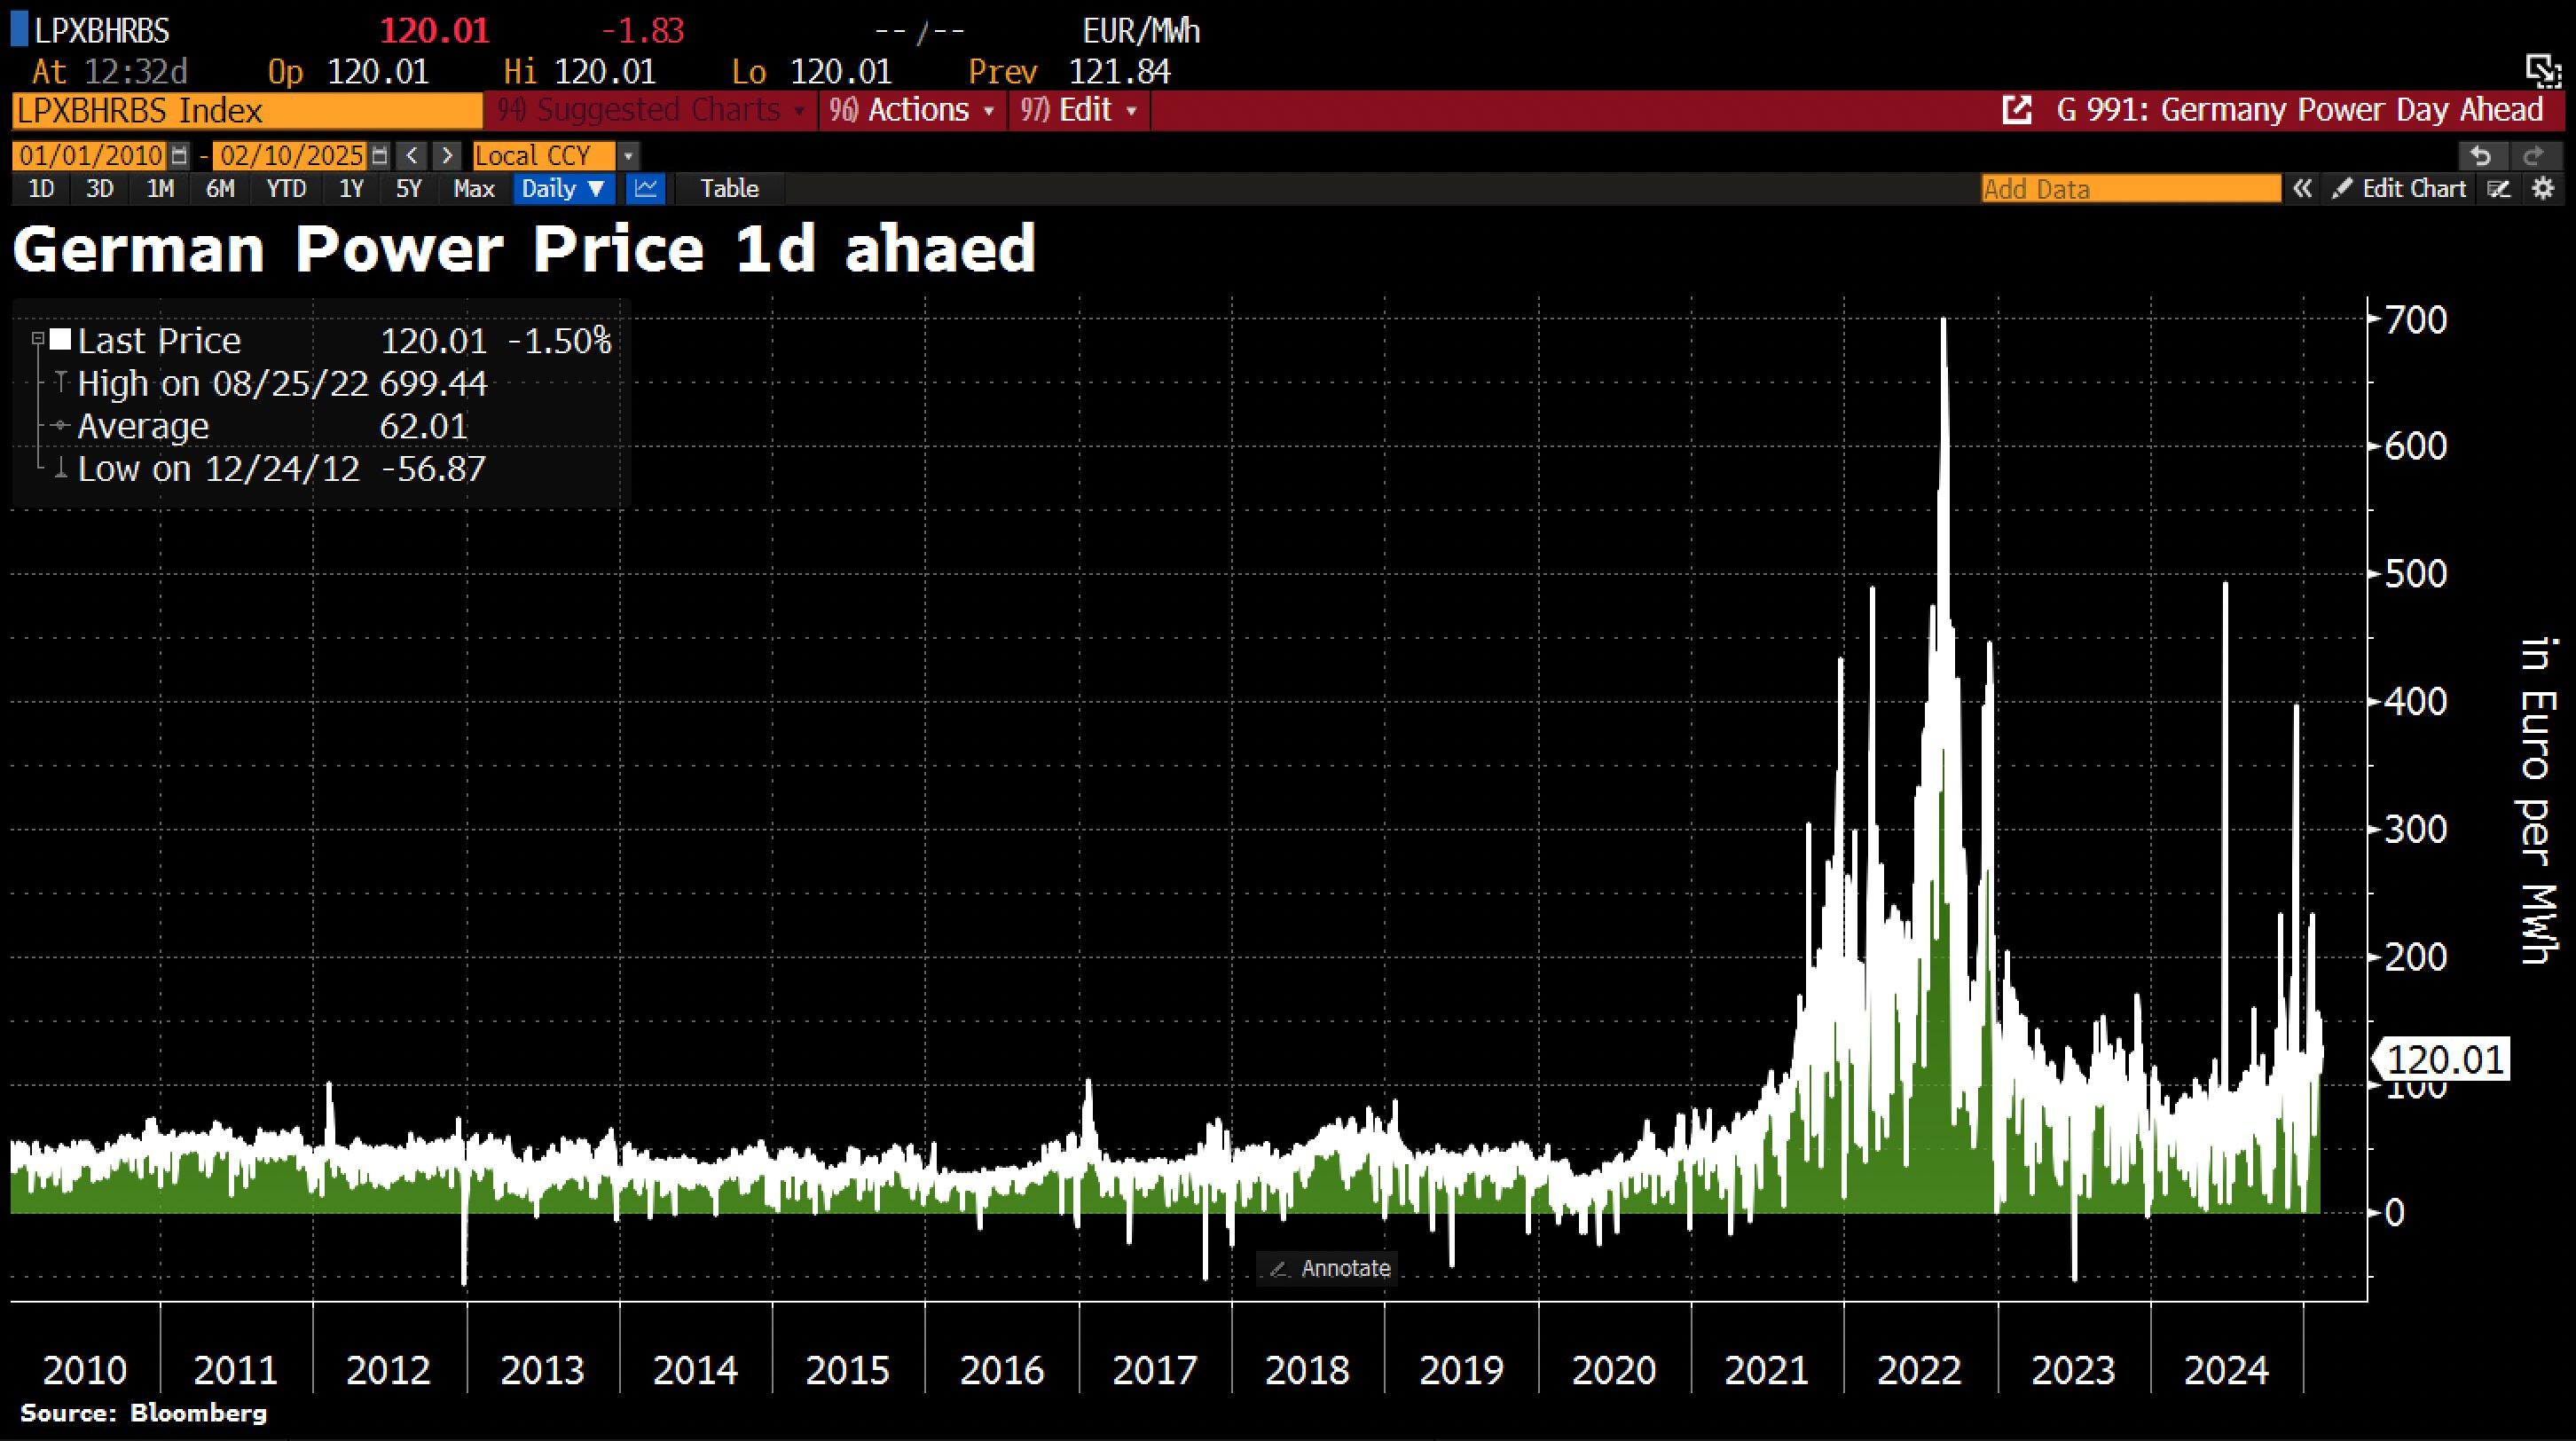Click the pop-out window icon at top right

pyautogui.click(x=2543, y=71)
